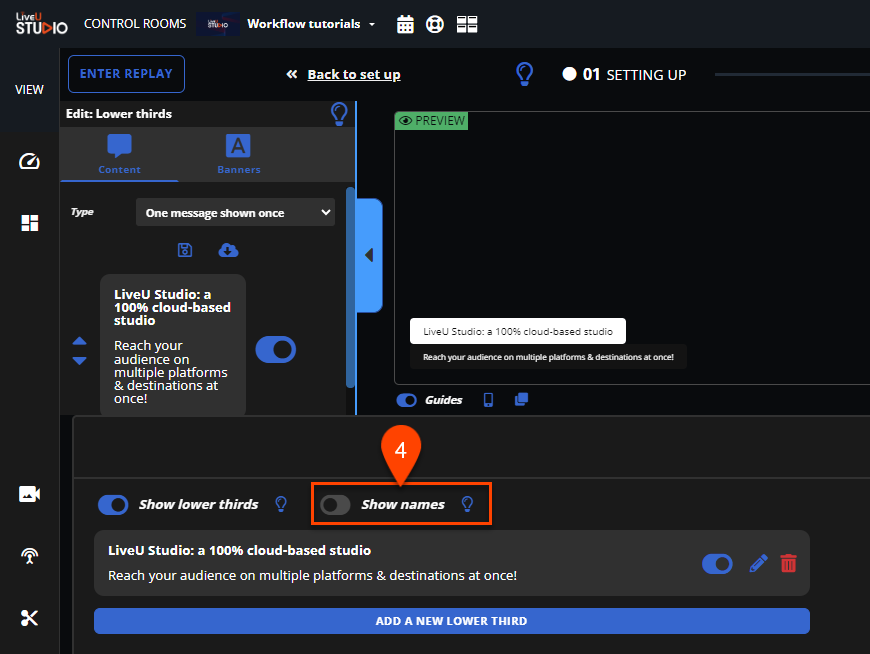The image size is (870, 654).
Task: Click ADD A NEW LOWER THIRD button
Action: click(x=452, y=621)
